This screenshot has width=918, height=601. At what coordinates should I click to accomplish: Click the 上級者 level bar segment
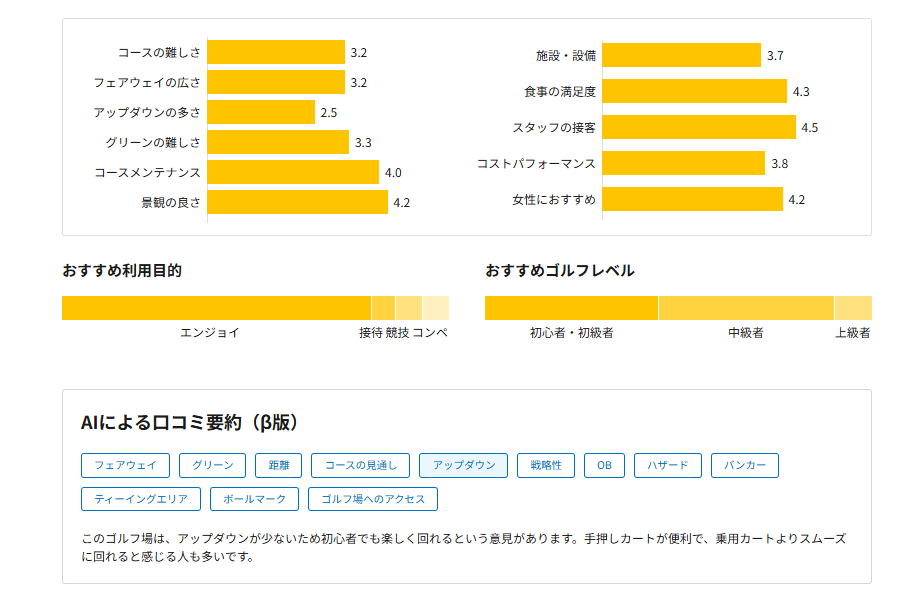point(853,308)
